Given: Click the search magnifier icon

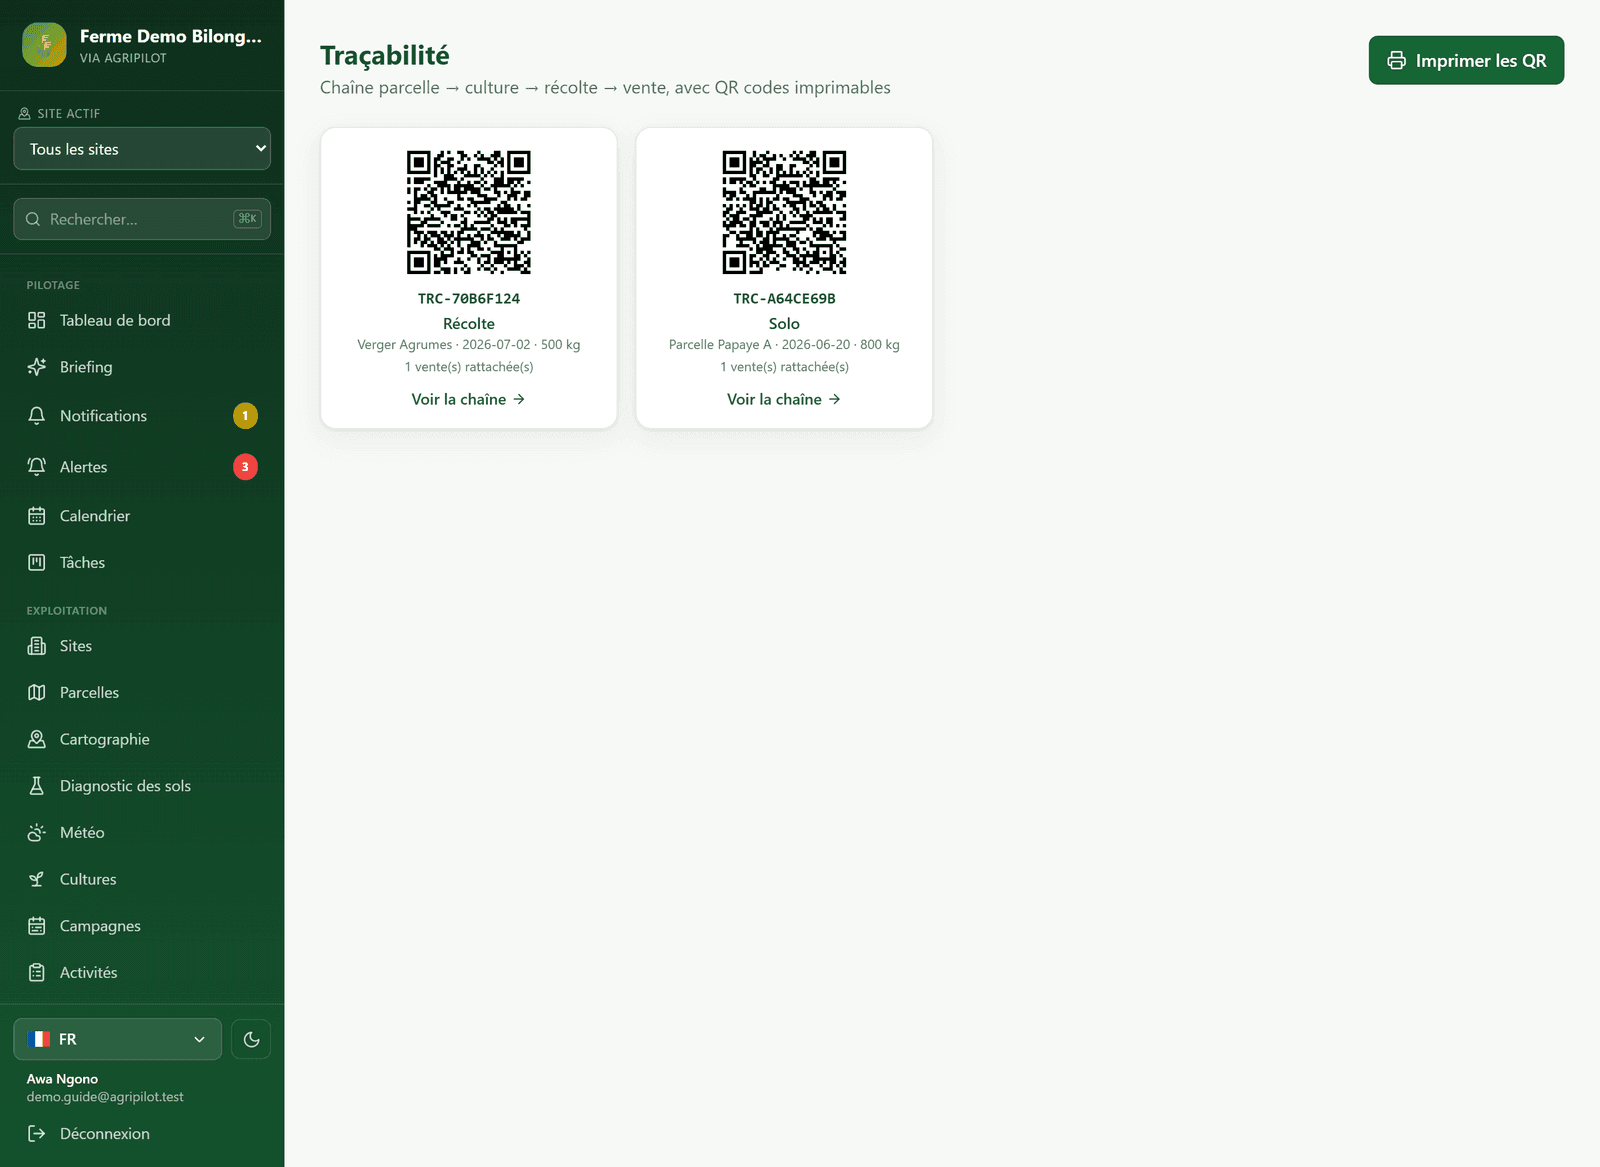Looking at the screenshot, I should click(33, 219).
